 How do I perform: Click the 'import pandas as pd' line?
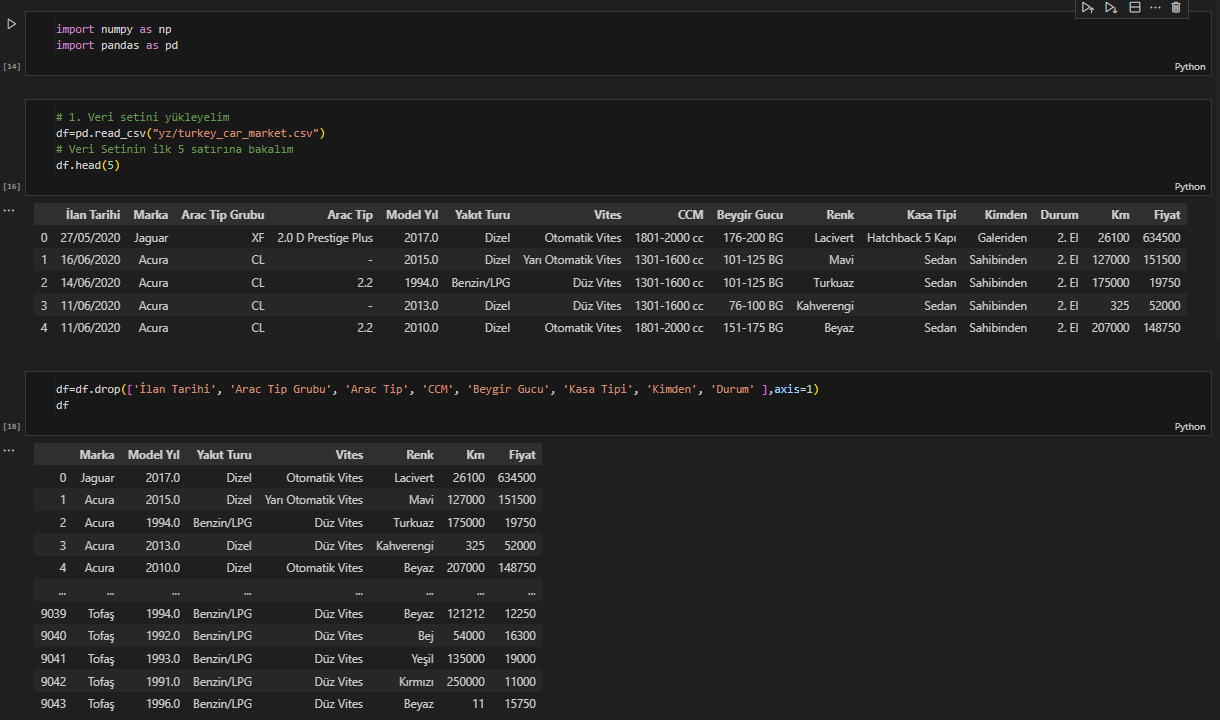click(117, 45)
